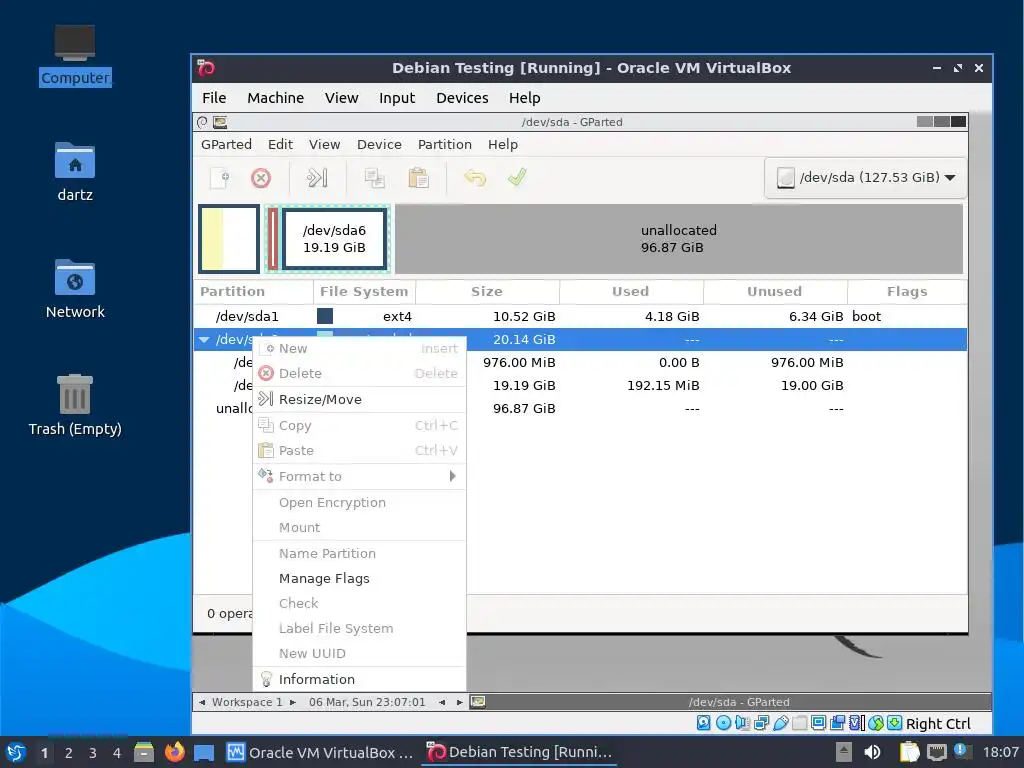Viewport: 1024px width, 768px height.
Task: Open the VirtualBox View menu
Action: click(x=342, y=98)
